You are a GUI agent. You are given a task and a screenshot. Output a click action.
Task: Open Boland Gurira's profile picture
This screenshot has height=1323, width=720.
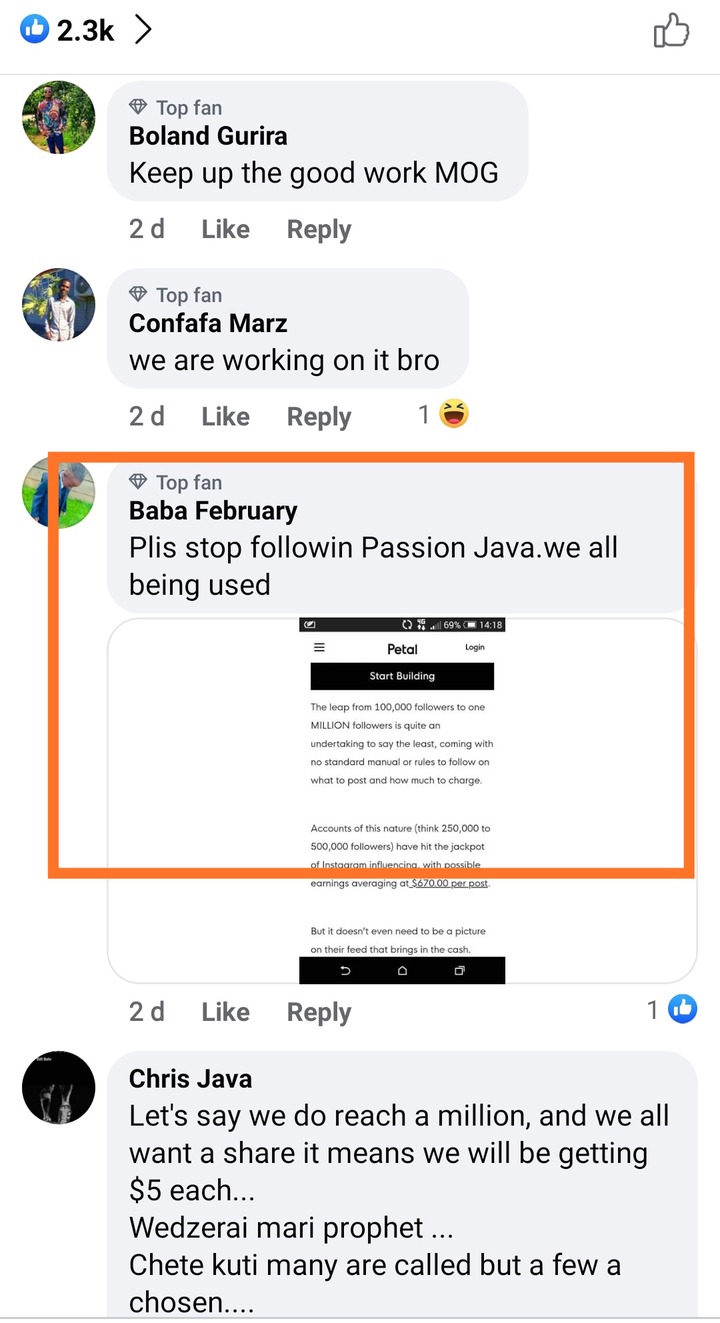[x=58, y=117]
